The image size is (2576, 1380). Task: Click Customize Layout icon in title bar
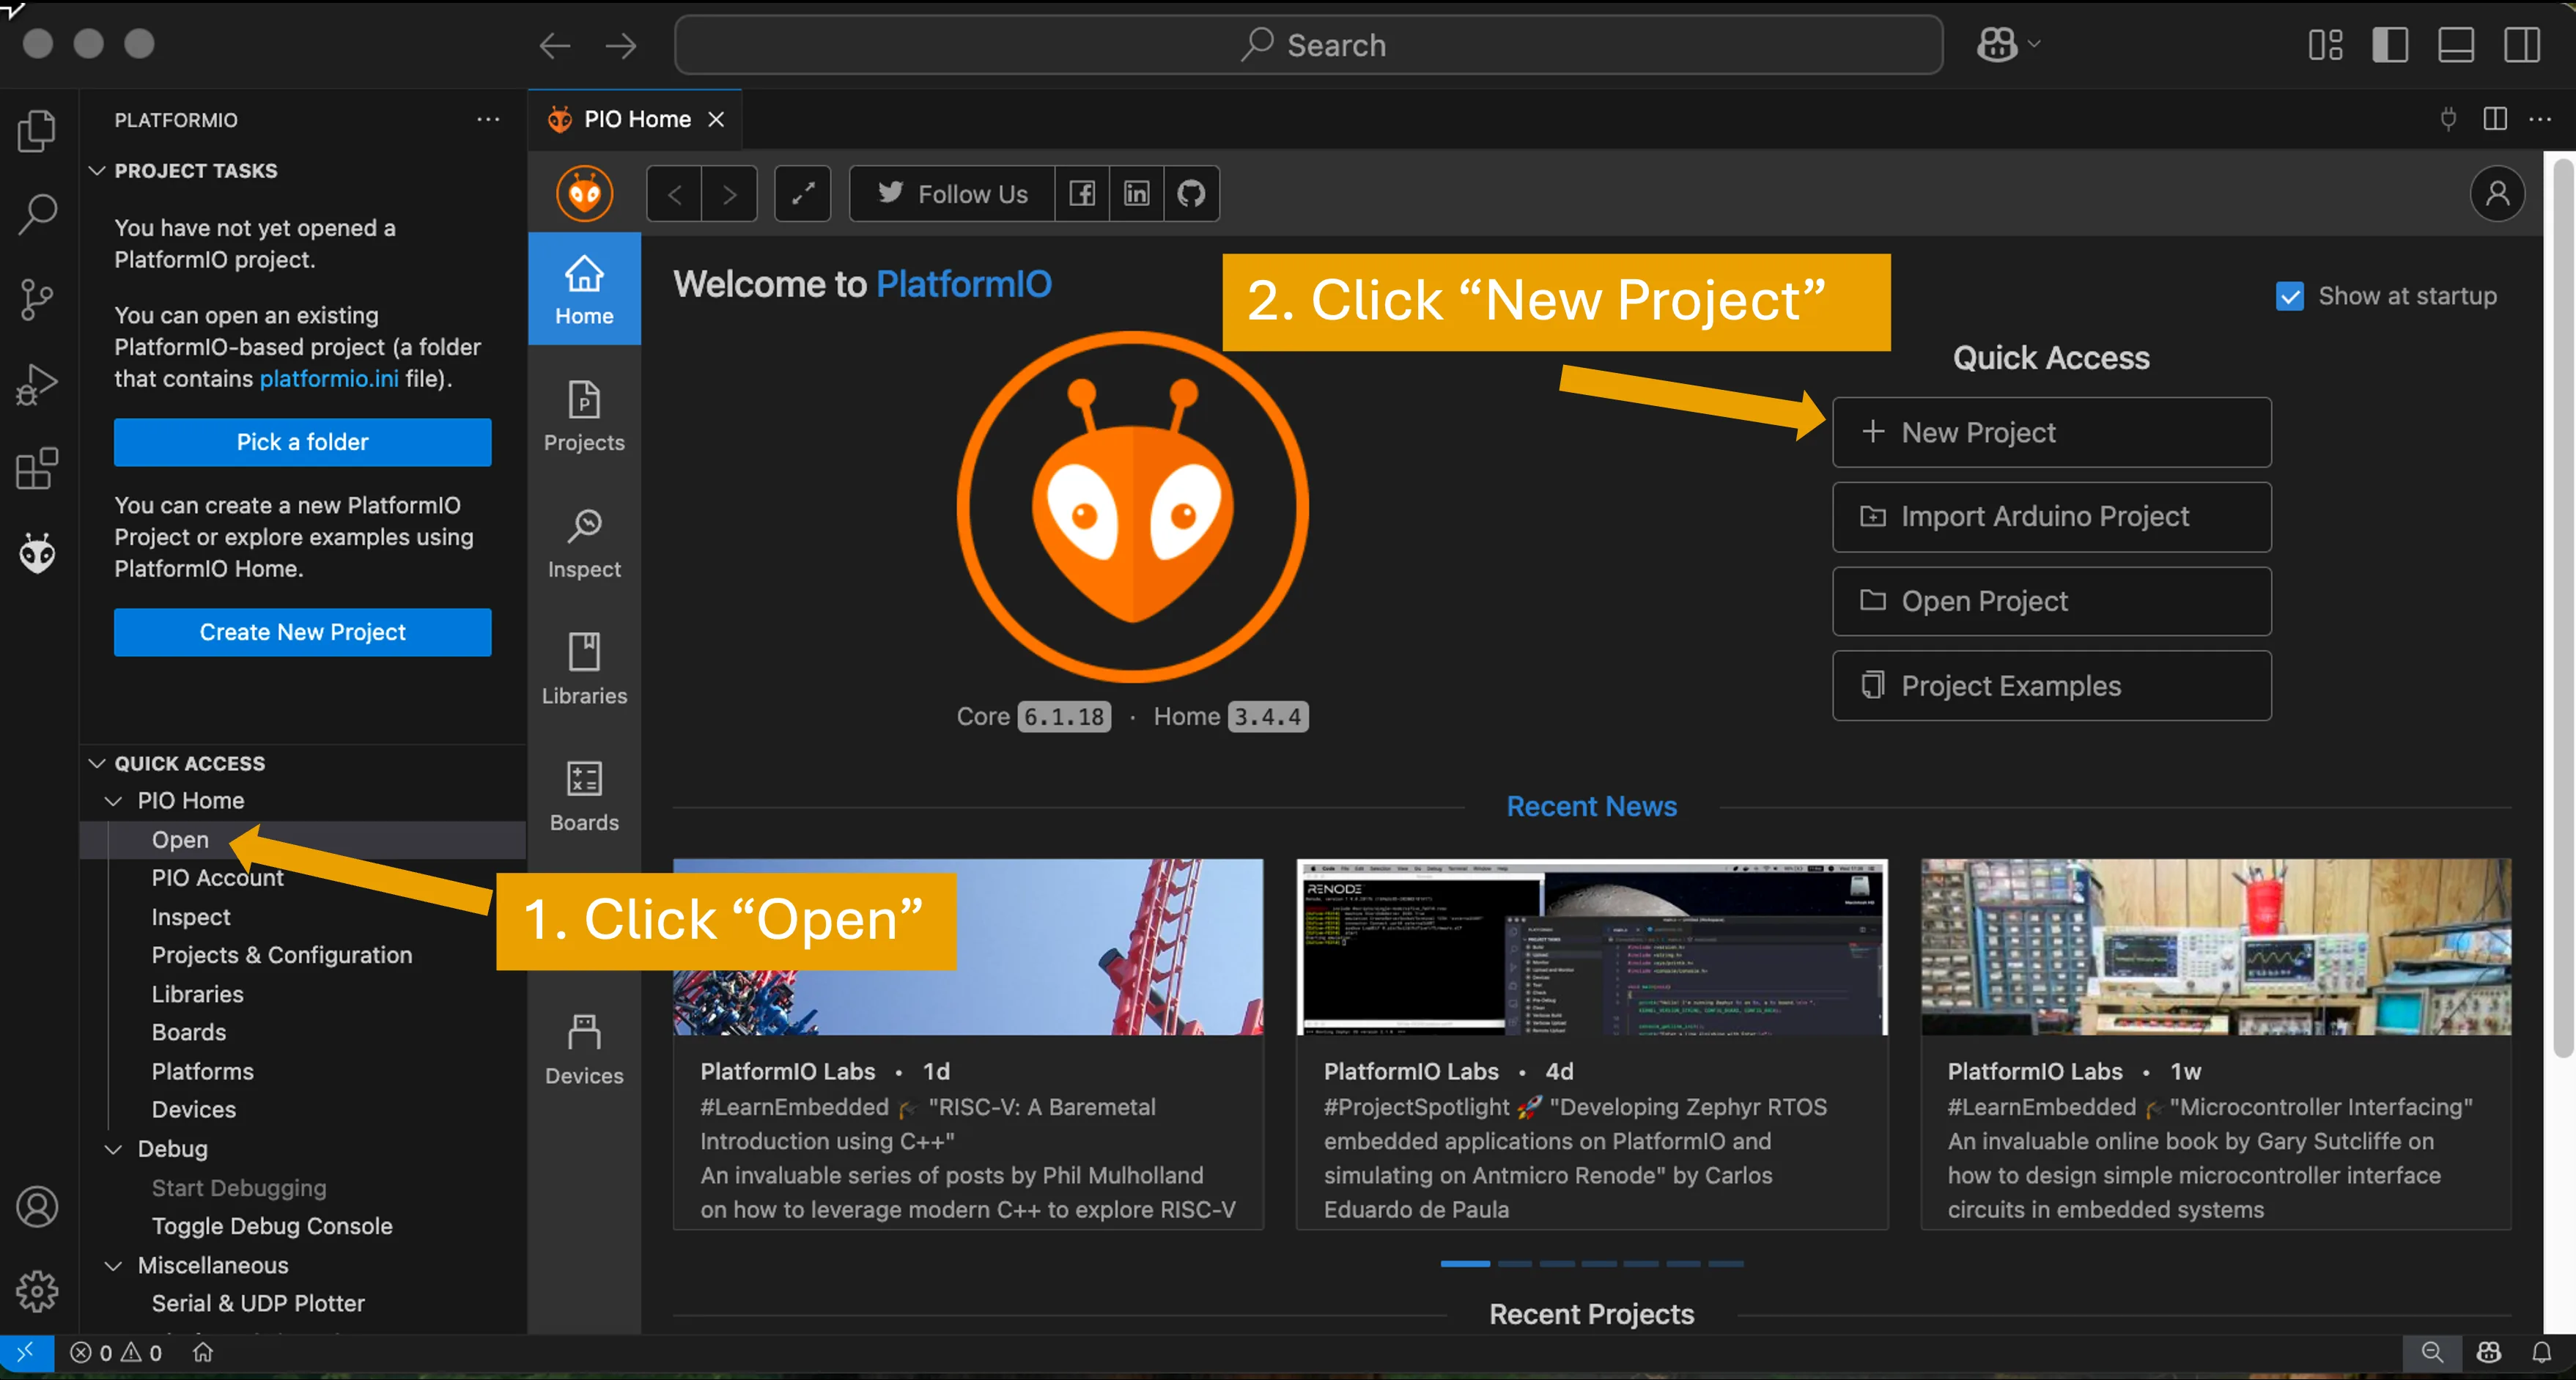(x=2325, y=45)
